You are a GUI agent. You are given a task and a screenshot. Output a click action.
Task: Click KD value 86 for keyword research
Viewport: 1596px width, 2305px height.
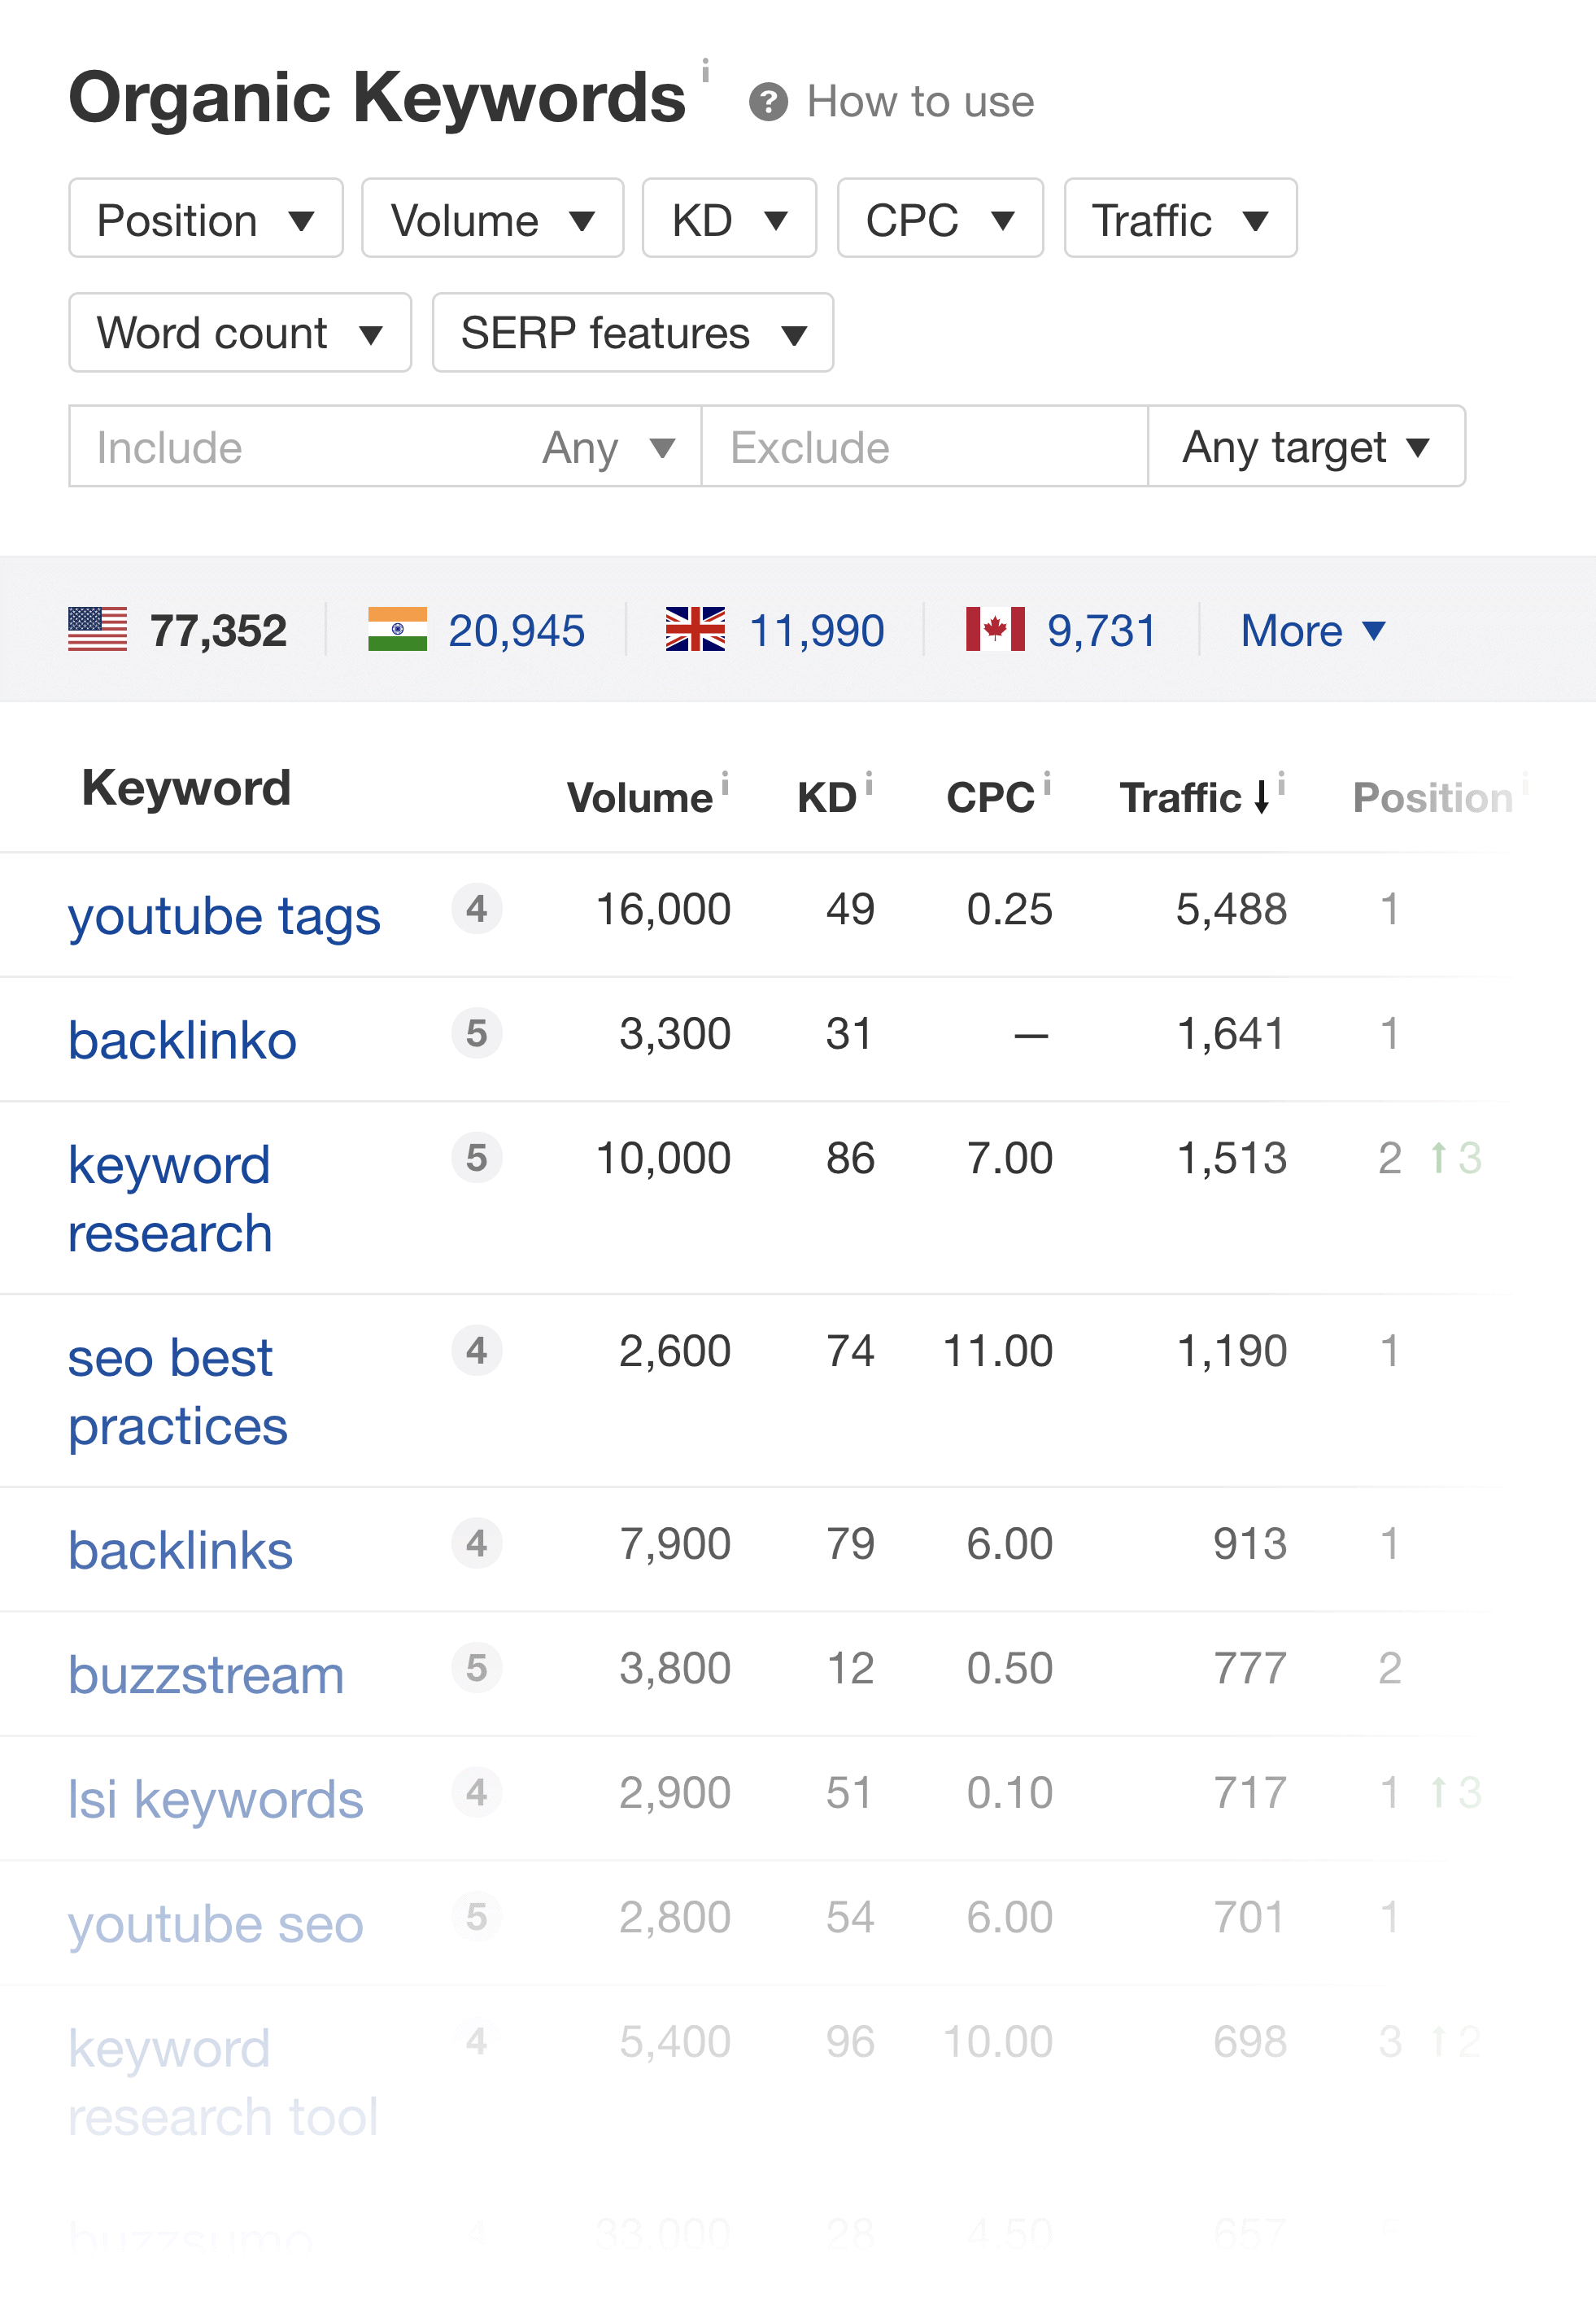coord(850,1158)
